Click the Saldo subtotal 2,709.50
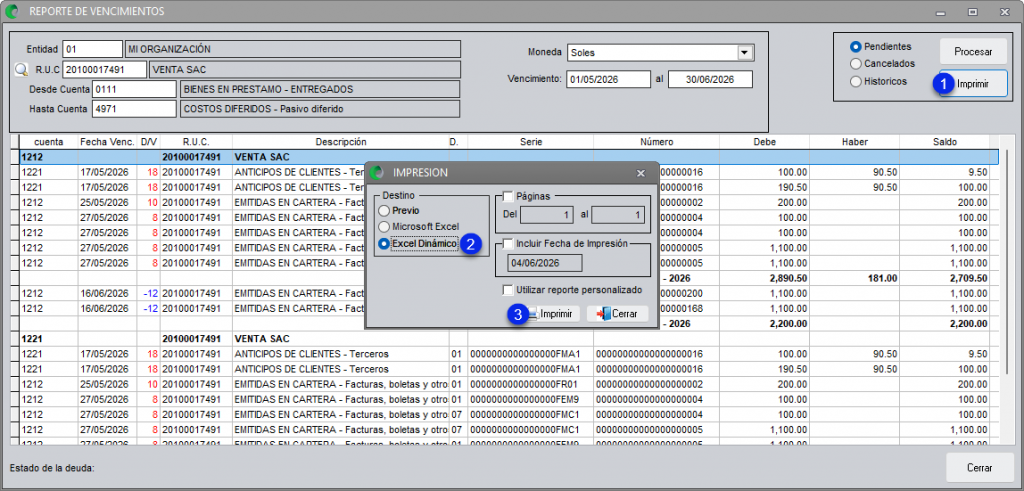The width and height of the screenshot is (1024, 491). (x=967, y=278)
